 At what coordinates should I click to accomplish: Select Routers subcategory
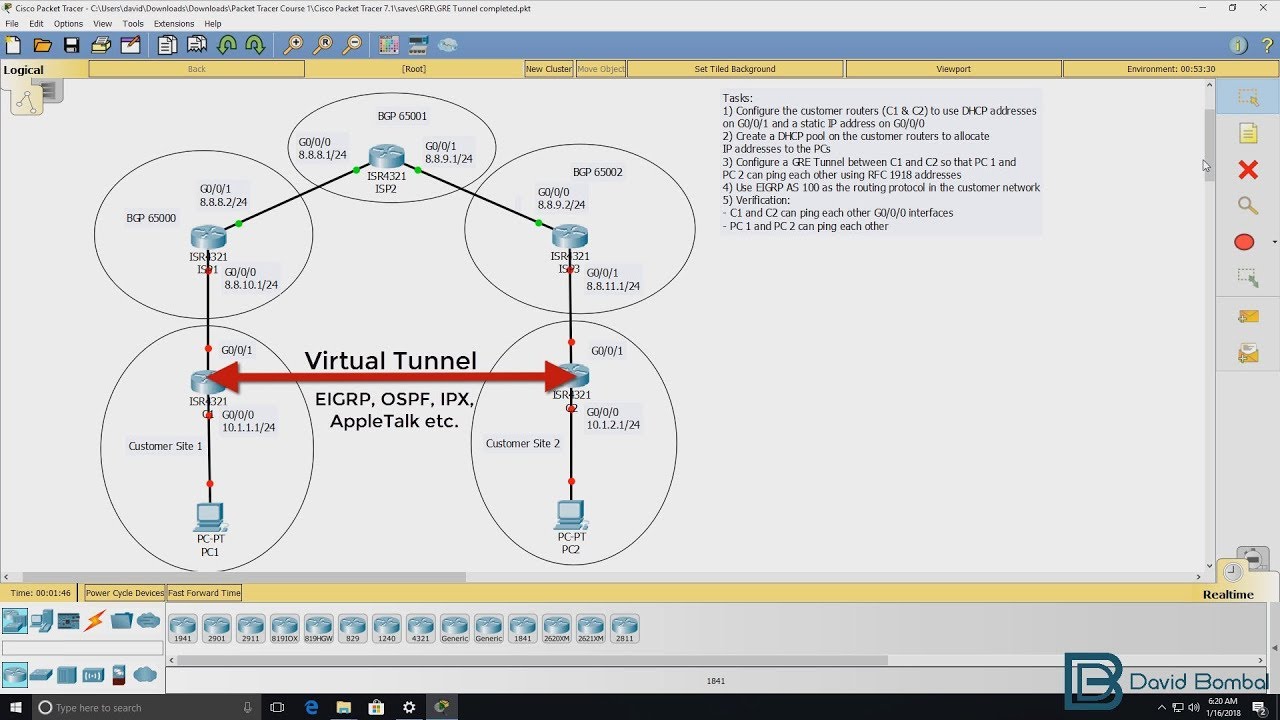pyautogui.click(x=14, y=675)
